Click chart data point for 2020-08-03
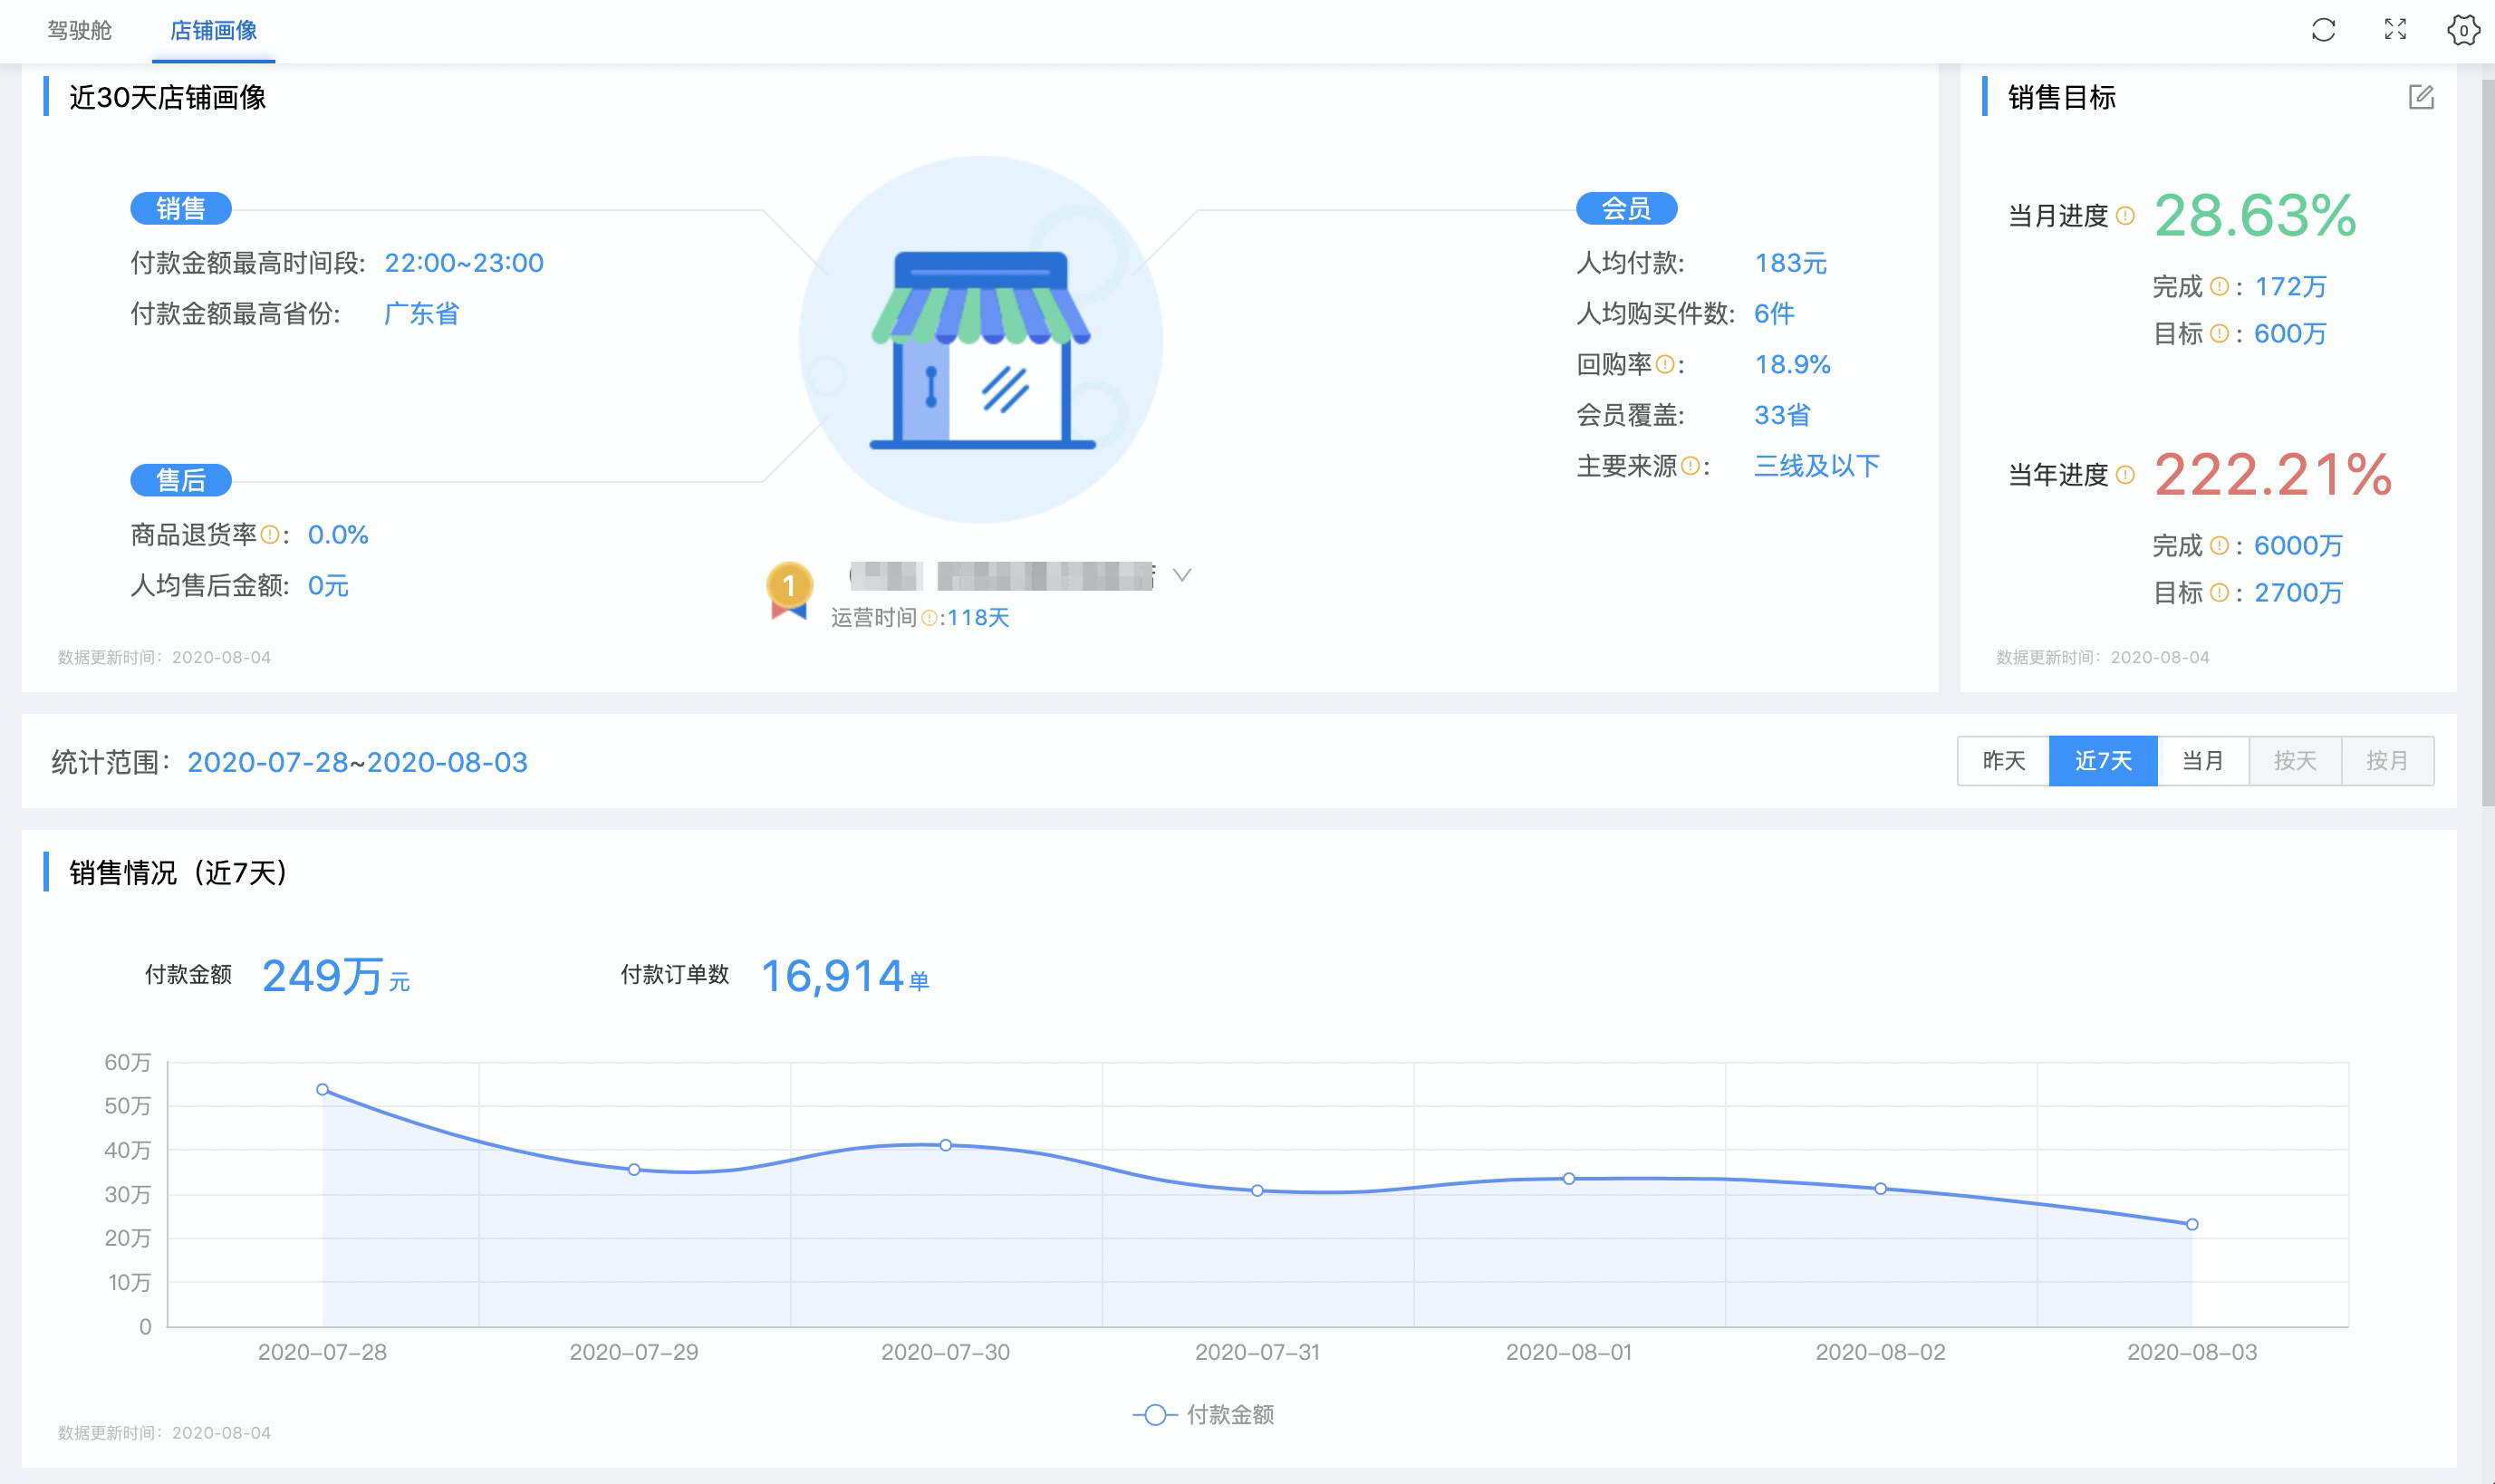Screen dimensions: 2495x1484 click(2192, 1224)
